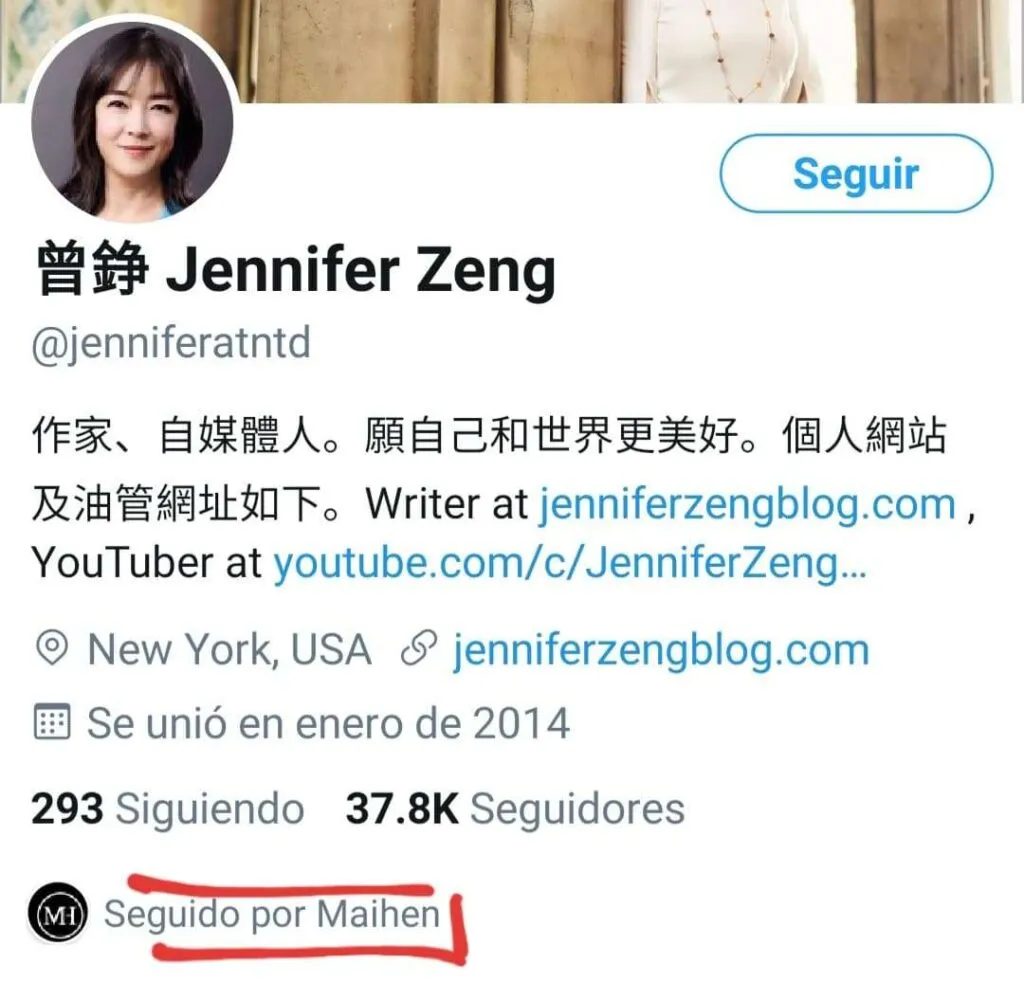Click the location pin icon
Image resolution: width=1024 pixels, height=982 pixels.
pyautogui.click(x=52, y=648)
